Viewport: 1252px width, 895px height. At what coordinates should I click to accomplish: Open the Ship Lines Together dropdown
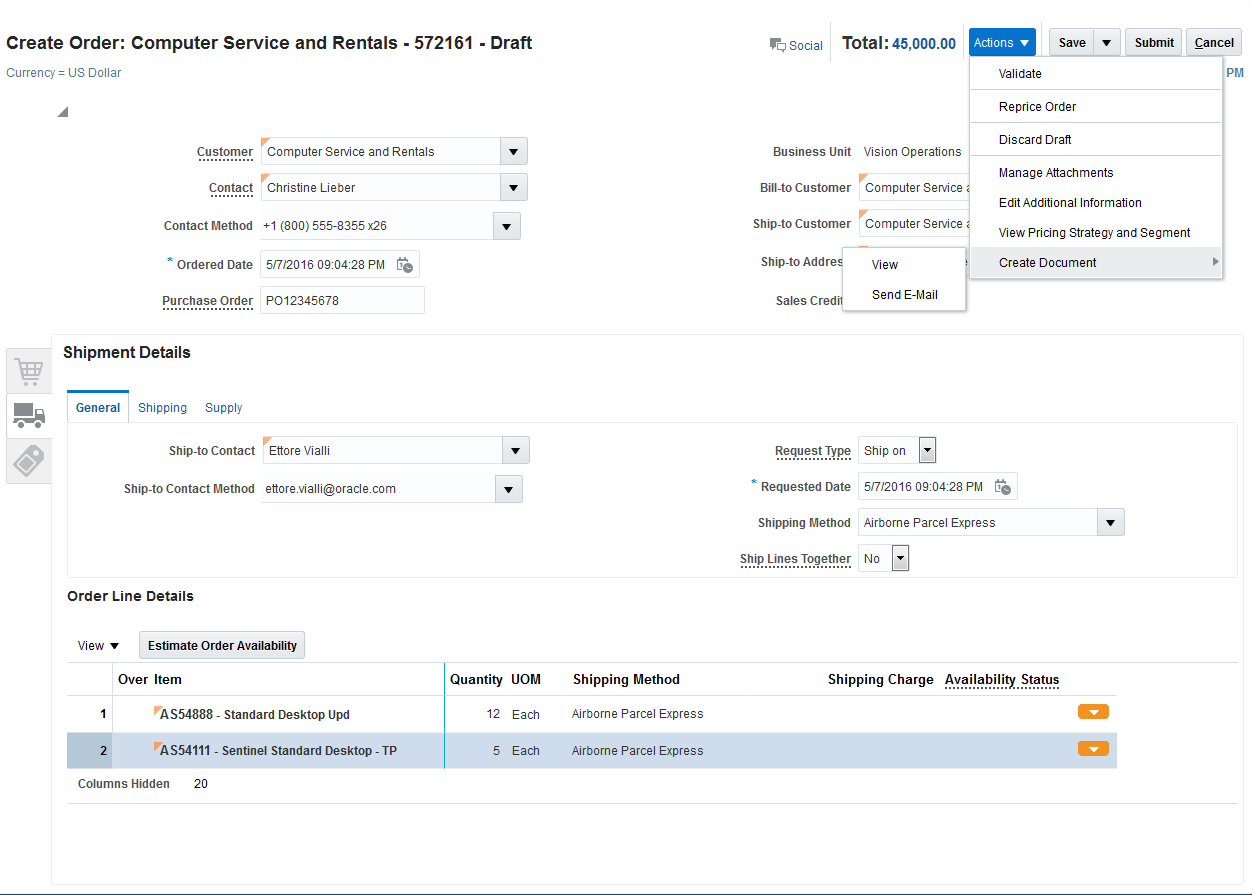tap(900, 559)
